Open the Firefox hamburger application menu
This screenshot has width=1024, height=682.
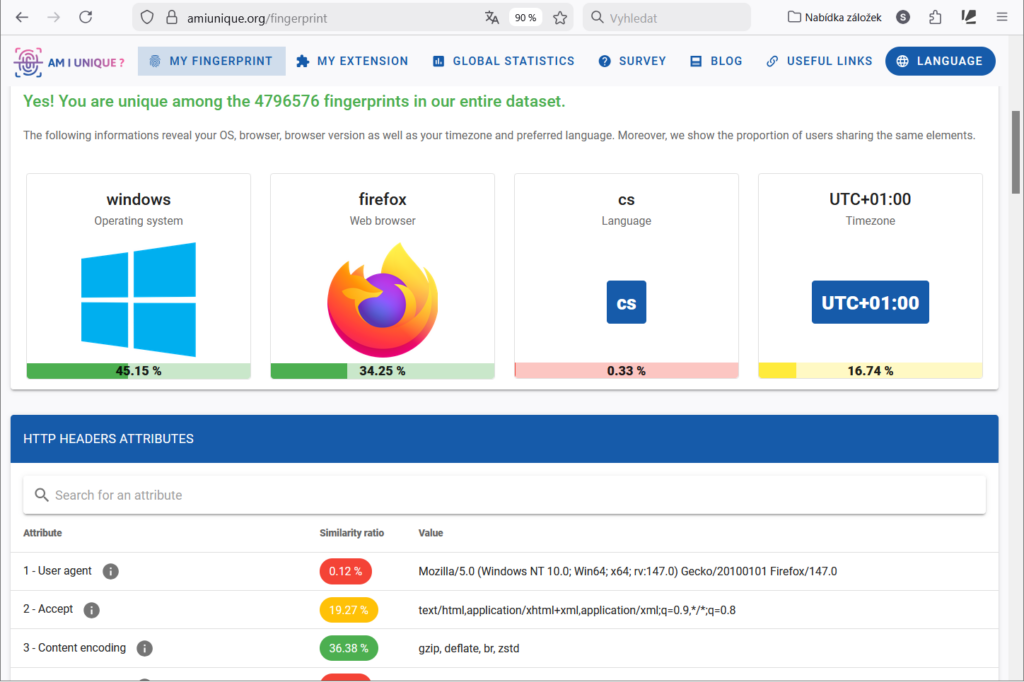1001,17
